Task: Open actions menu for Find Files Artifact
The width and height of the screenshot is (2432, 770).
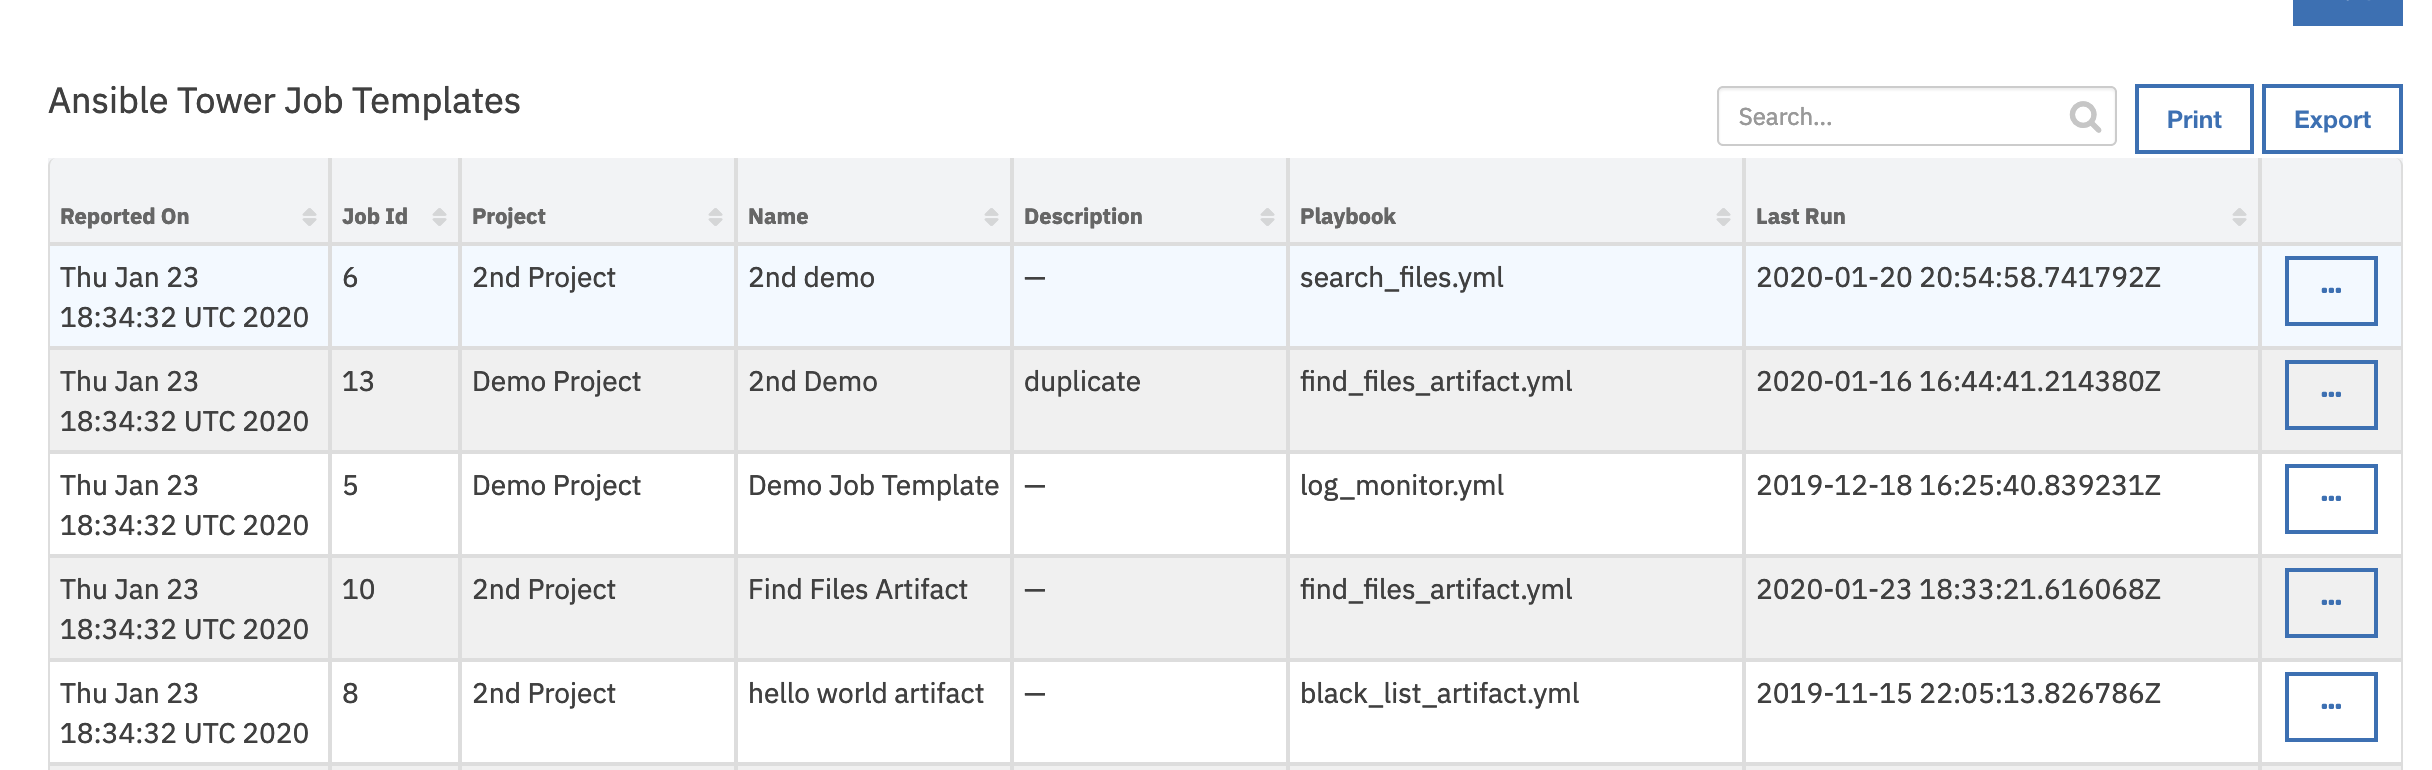Action: click(x=2331, y=603)
